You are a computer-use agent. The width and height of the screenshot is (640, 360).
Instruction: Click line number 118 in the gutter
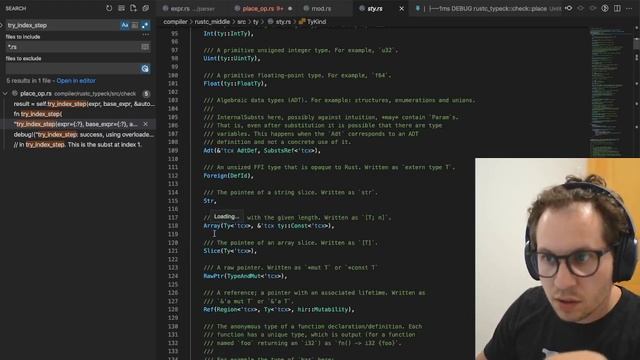(173, 226)
